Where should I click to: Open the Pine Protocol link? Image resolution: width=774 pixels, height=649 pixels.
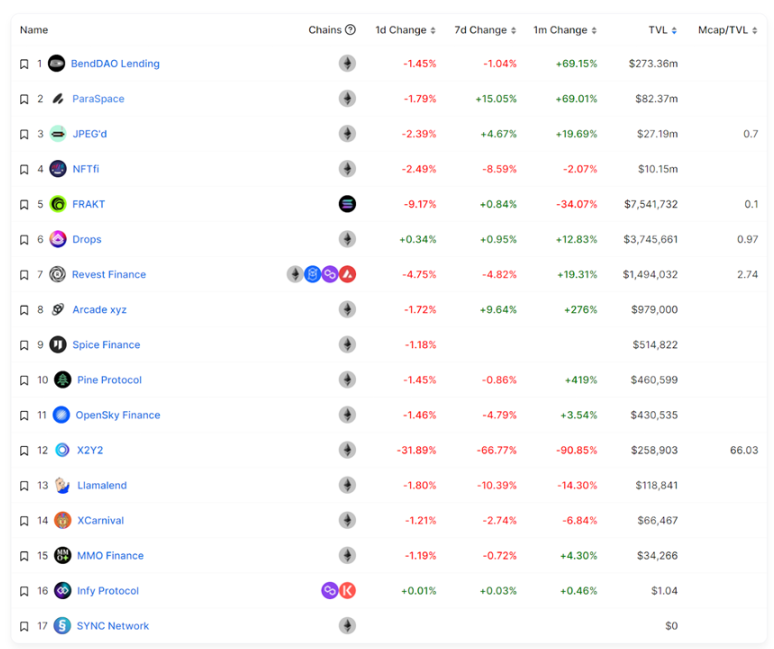point(109,380)
